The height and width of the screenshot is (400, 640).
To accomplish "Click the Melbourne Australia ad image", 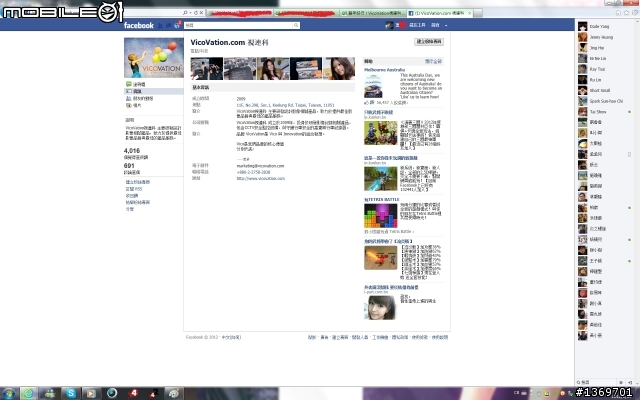I will (373, 86).
